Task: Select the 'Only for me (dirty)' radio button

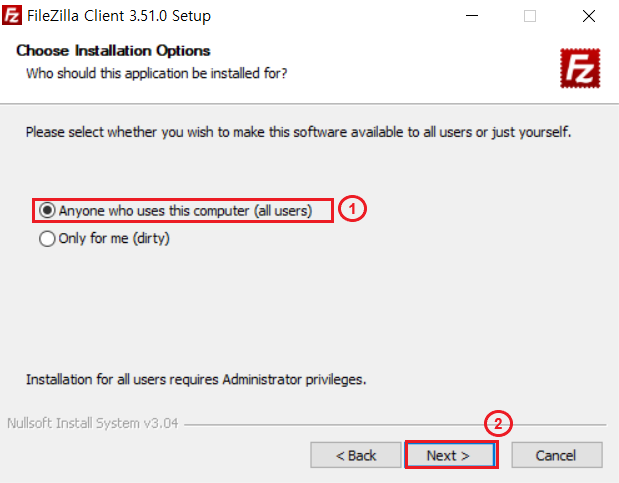Action: (47, 239)
